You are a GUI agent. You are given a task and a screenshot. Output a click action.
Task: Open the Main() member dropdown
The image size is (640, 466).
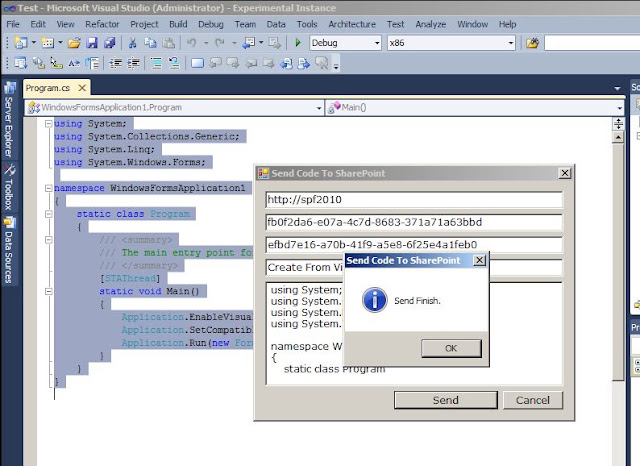(475, 108)
